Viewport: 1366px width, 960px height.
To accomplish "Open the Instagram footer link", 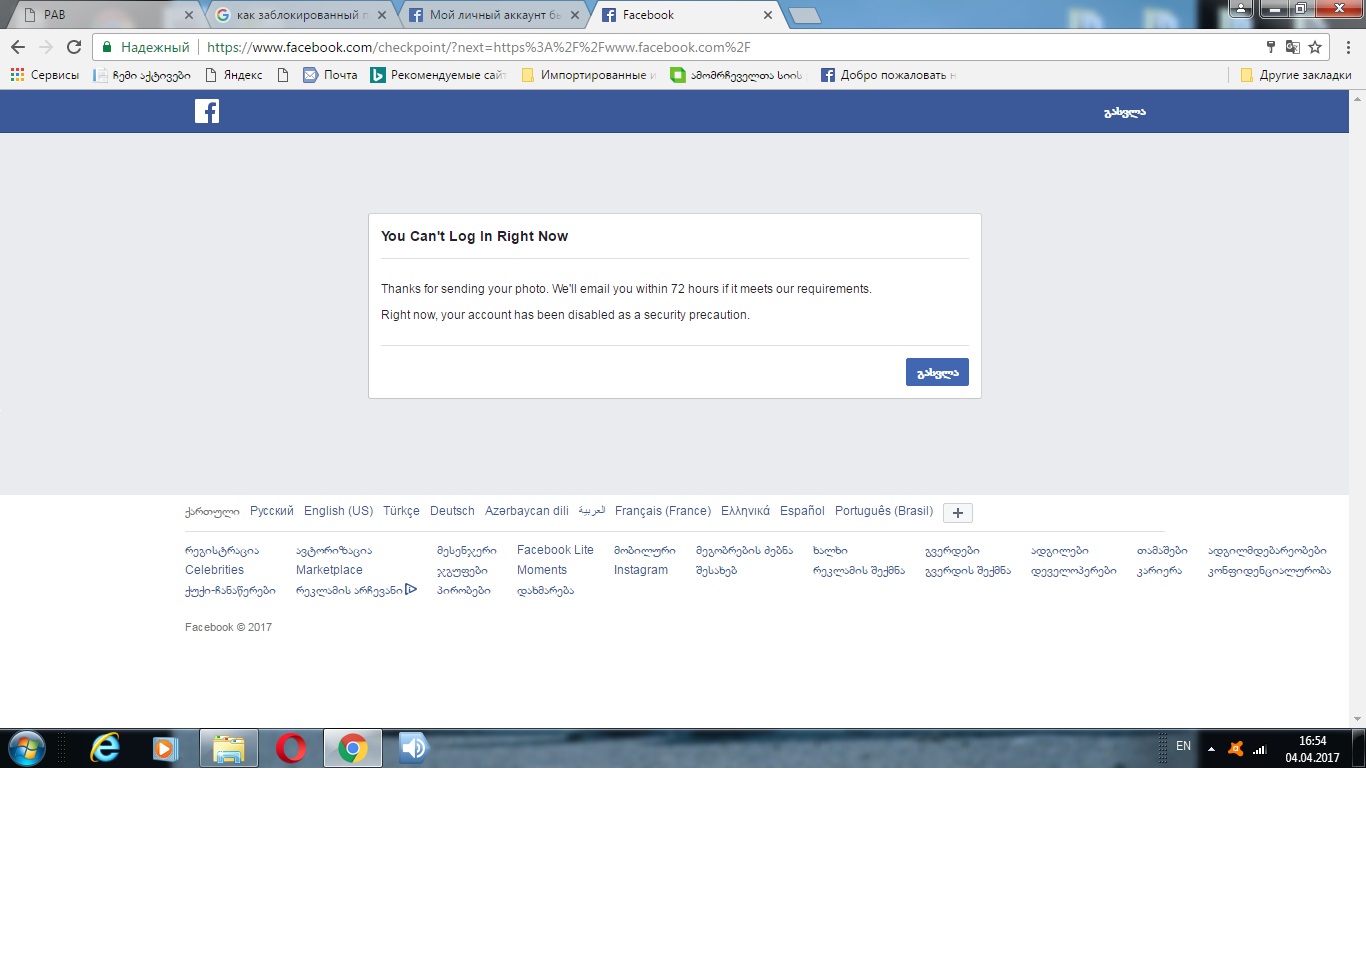I will [641, 570].
